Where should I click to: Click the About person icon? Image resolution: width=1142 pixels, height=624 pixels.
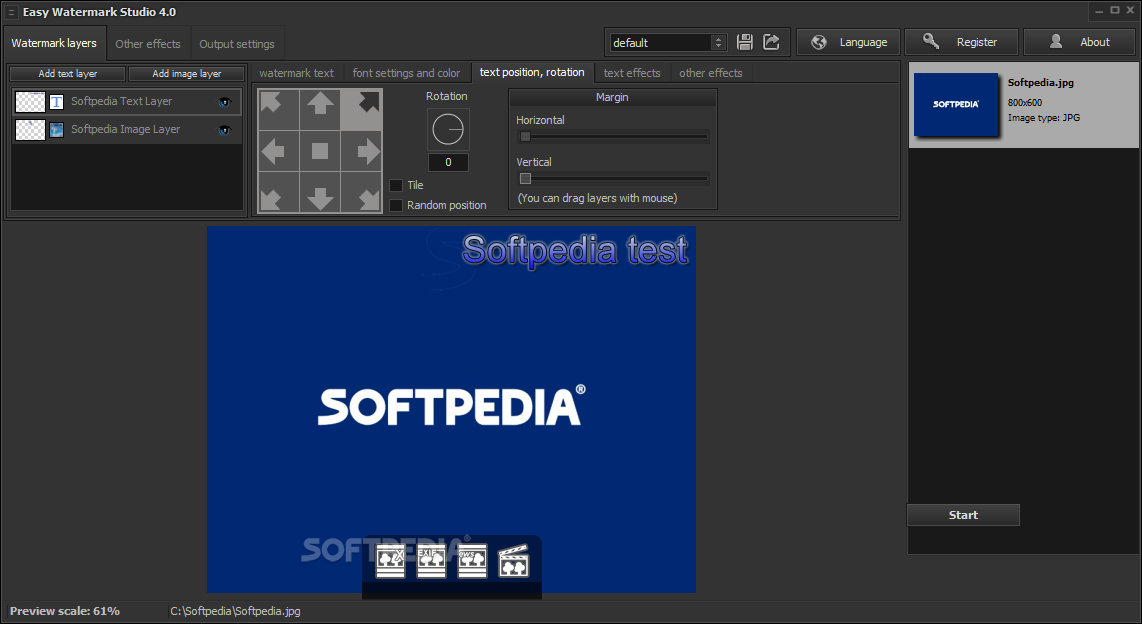pos(1055,42)
